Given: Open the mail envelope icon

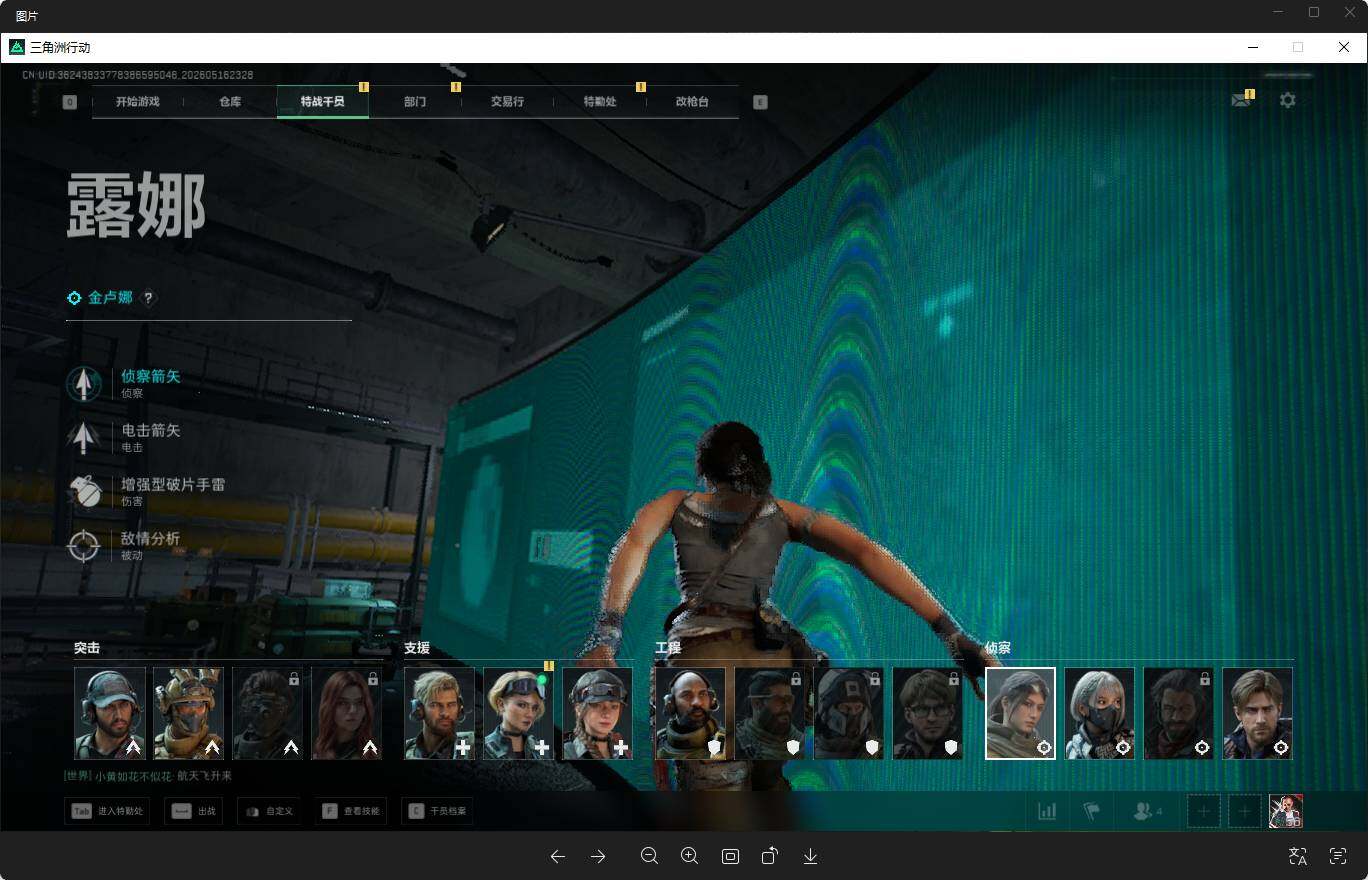Looking at the screenshot, I should pyautogui.click(x=1241, y=100).
